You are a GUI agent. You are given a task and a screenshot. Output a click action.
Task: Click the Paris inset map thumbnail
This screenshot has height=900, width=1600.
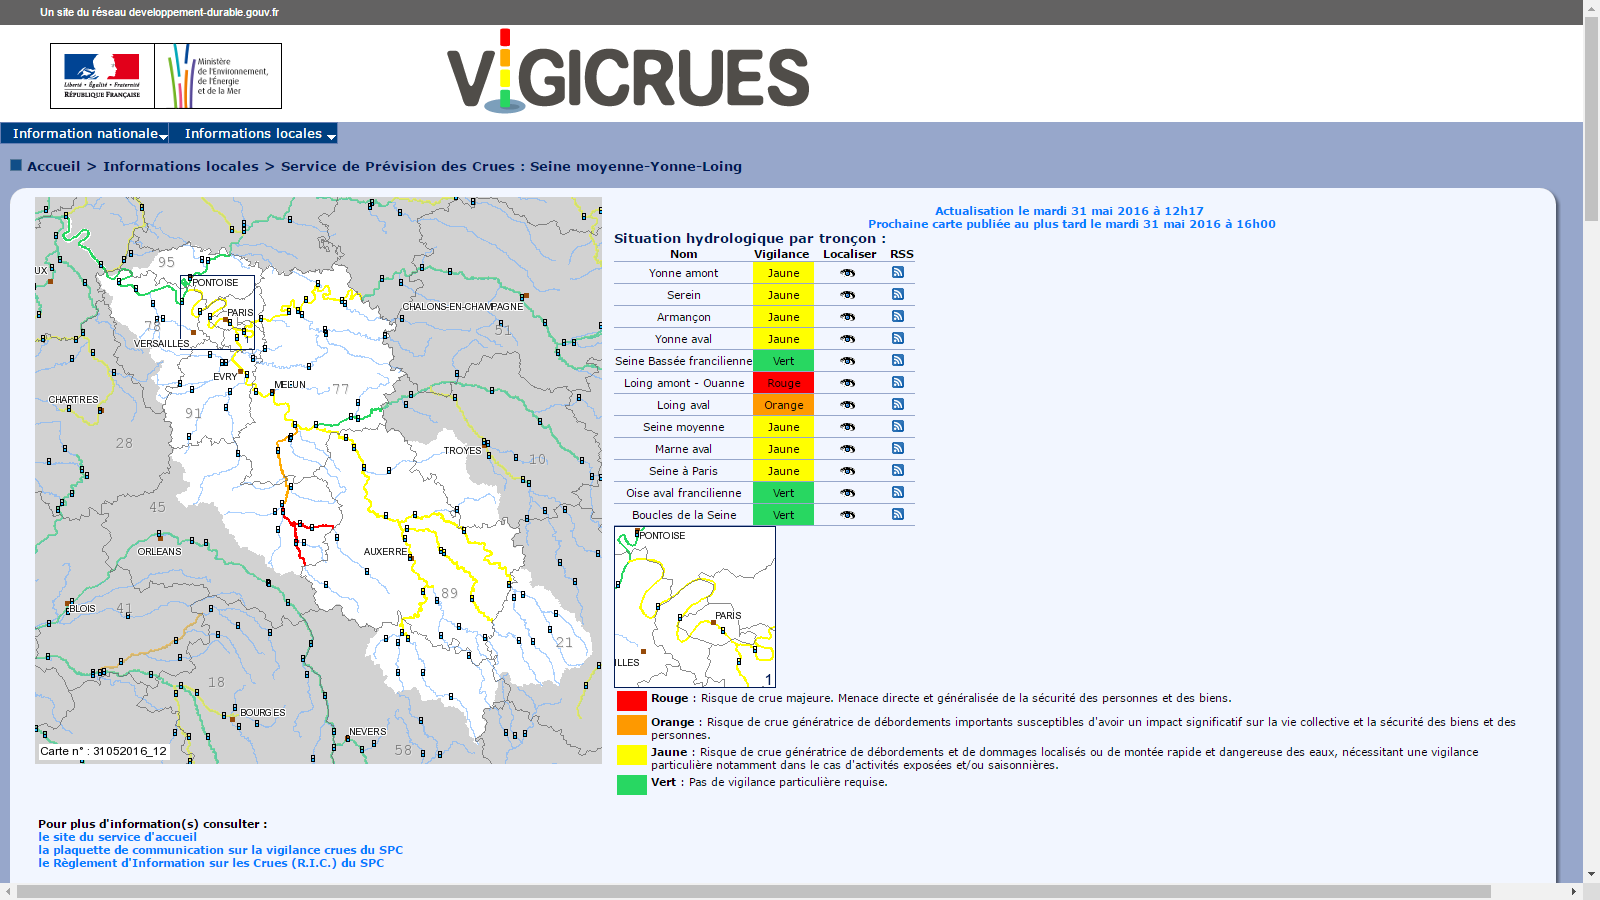tap(695, 606)
